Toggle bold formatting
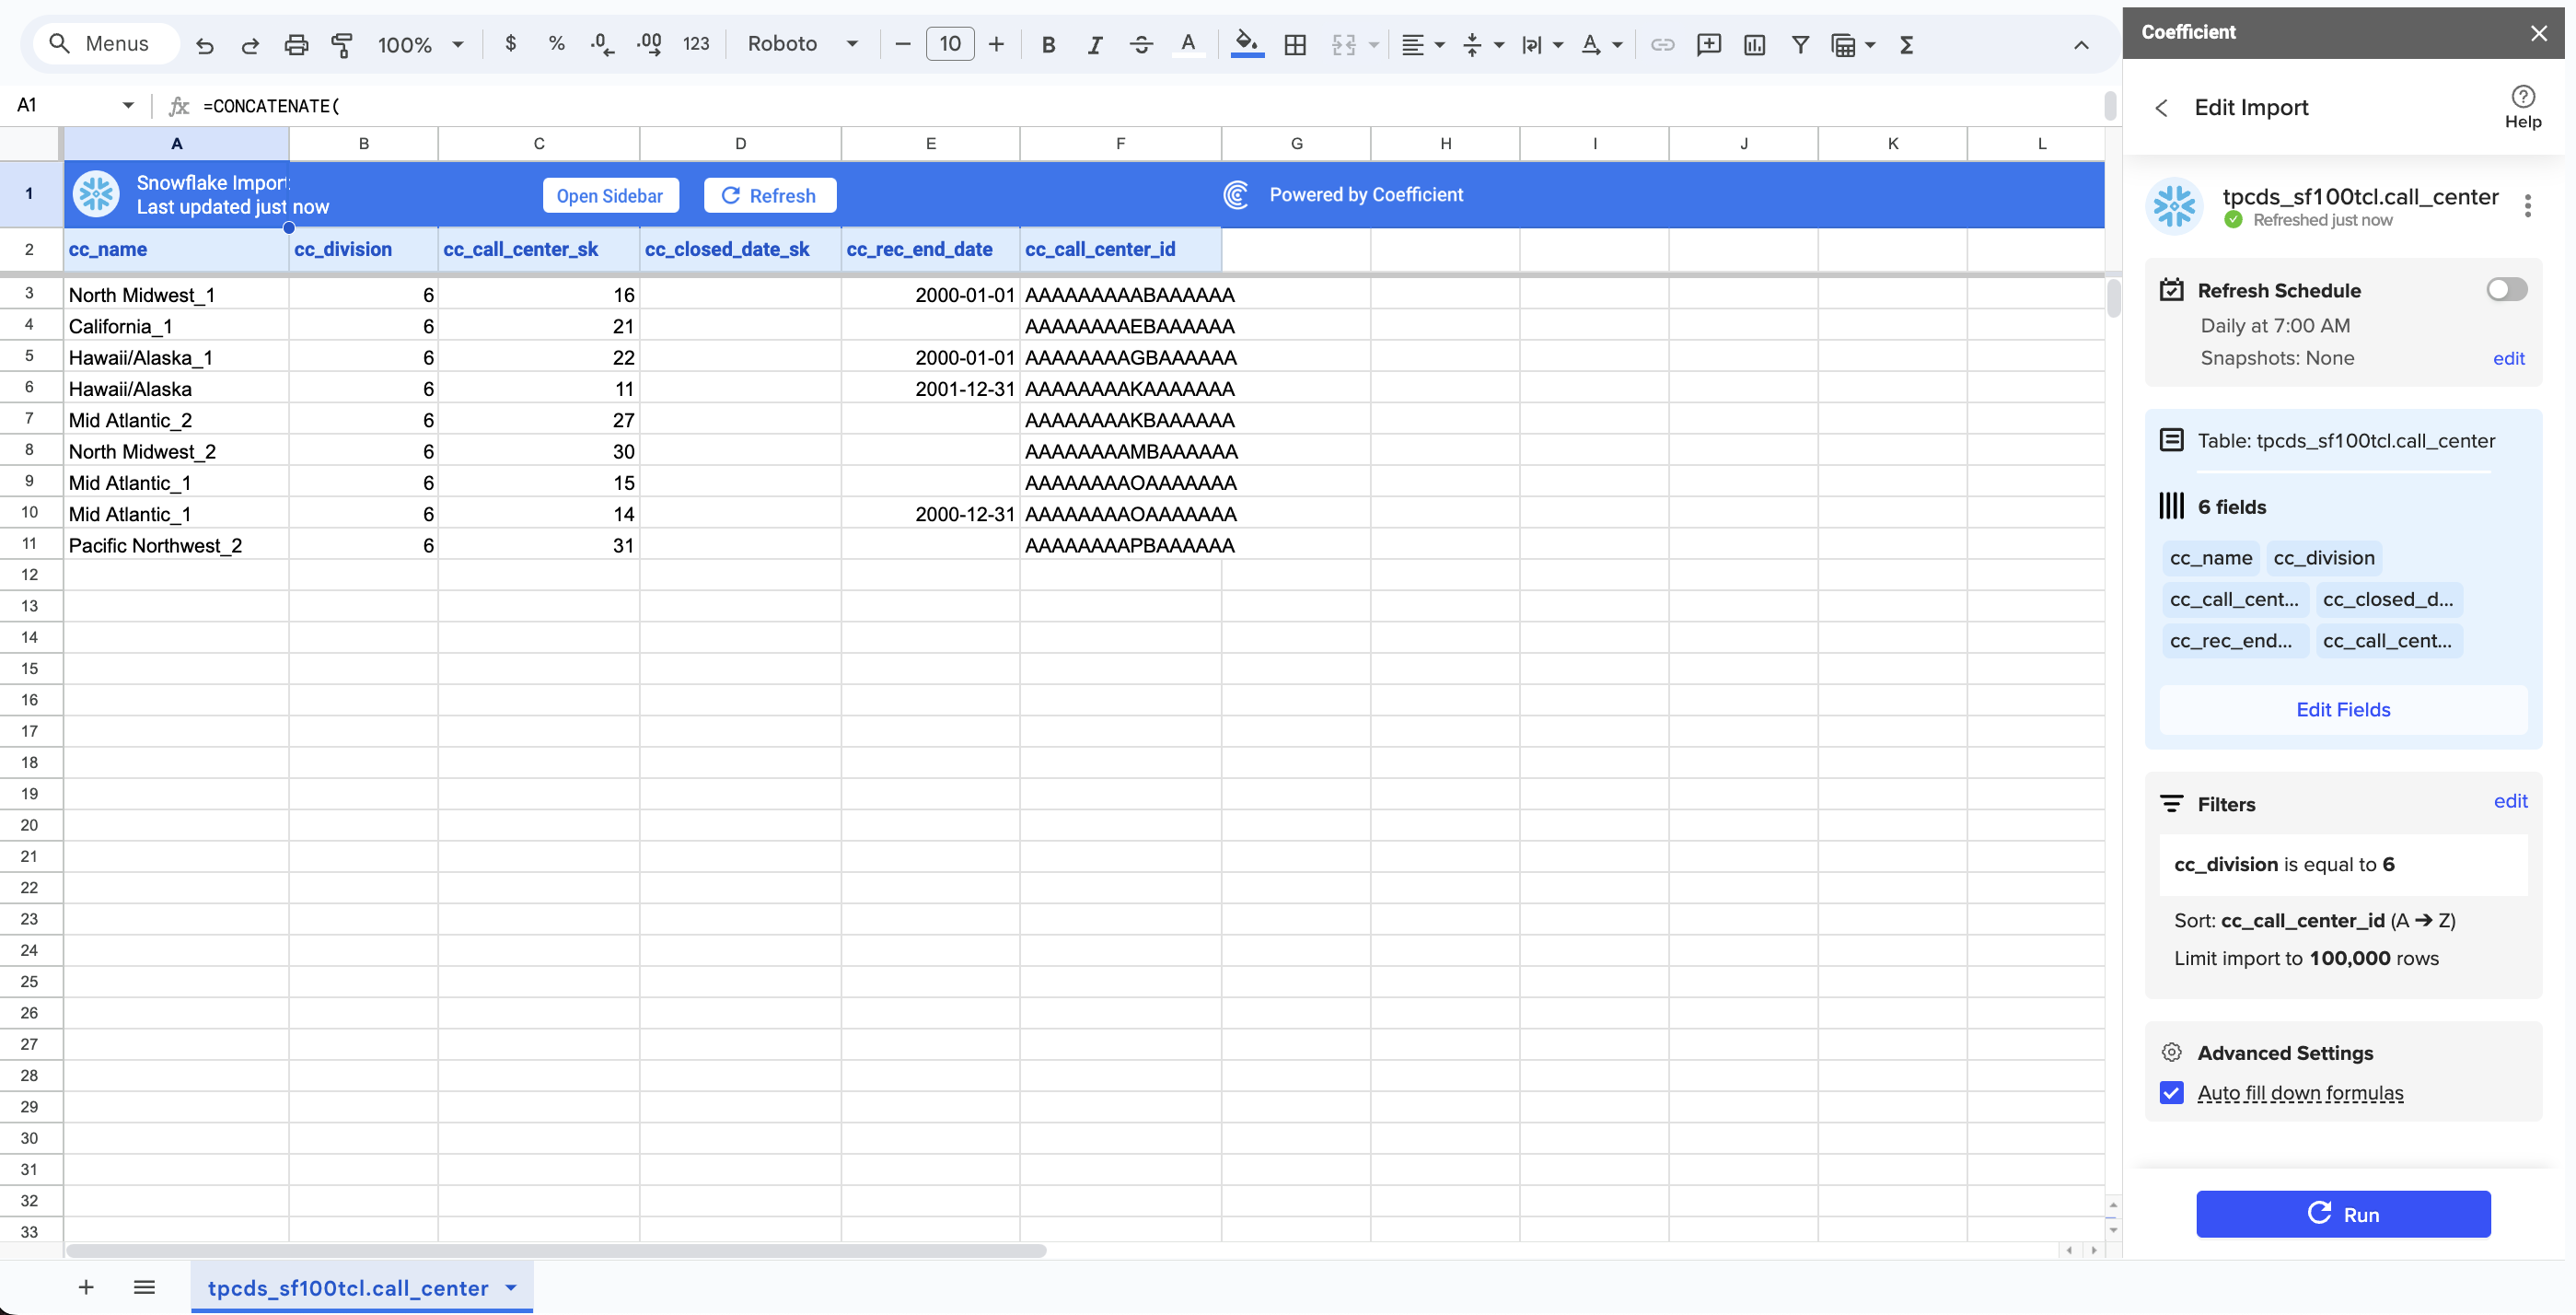Viewport: 2576px width, 1315px height. [1048, 45]
